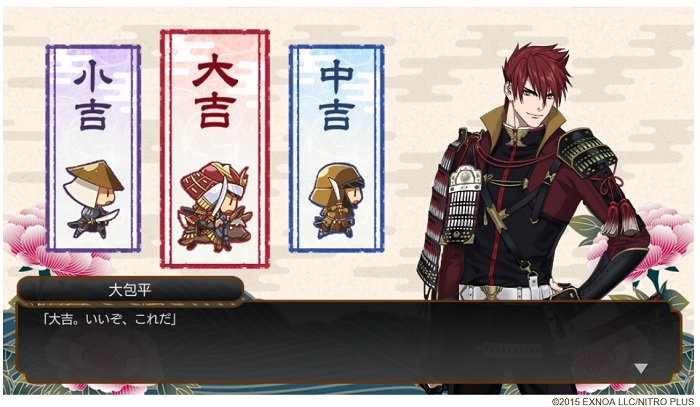
Task: Click the copyright EXNOA LLC/NITRO PLUS text
Action: [622, 402]
